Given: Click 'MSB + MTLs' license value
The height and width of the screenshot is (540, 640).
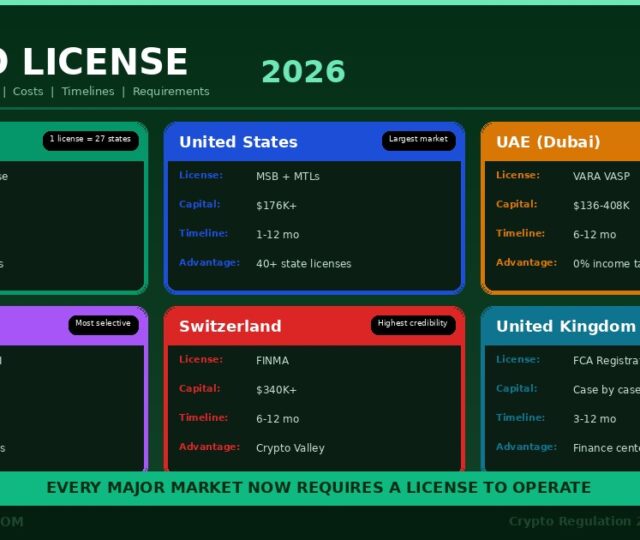Looking at the screenshot, I should (288, 176).
